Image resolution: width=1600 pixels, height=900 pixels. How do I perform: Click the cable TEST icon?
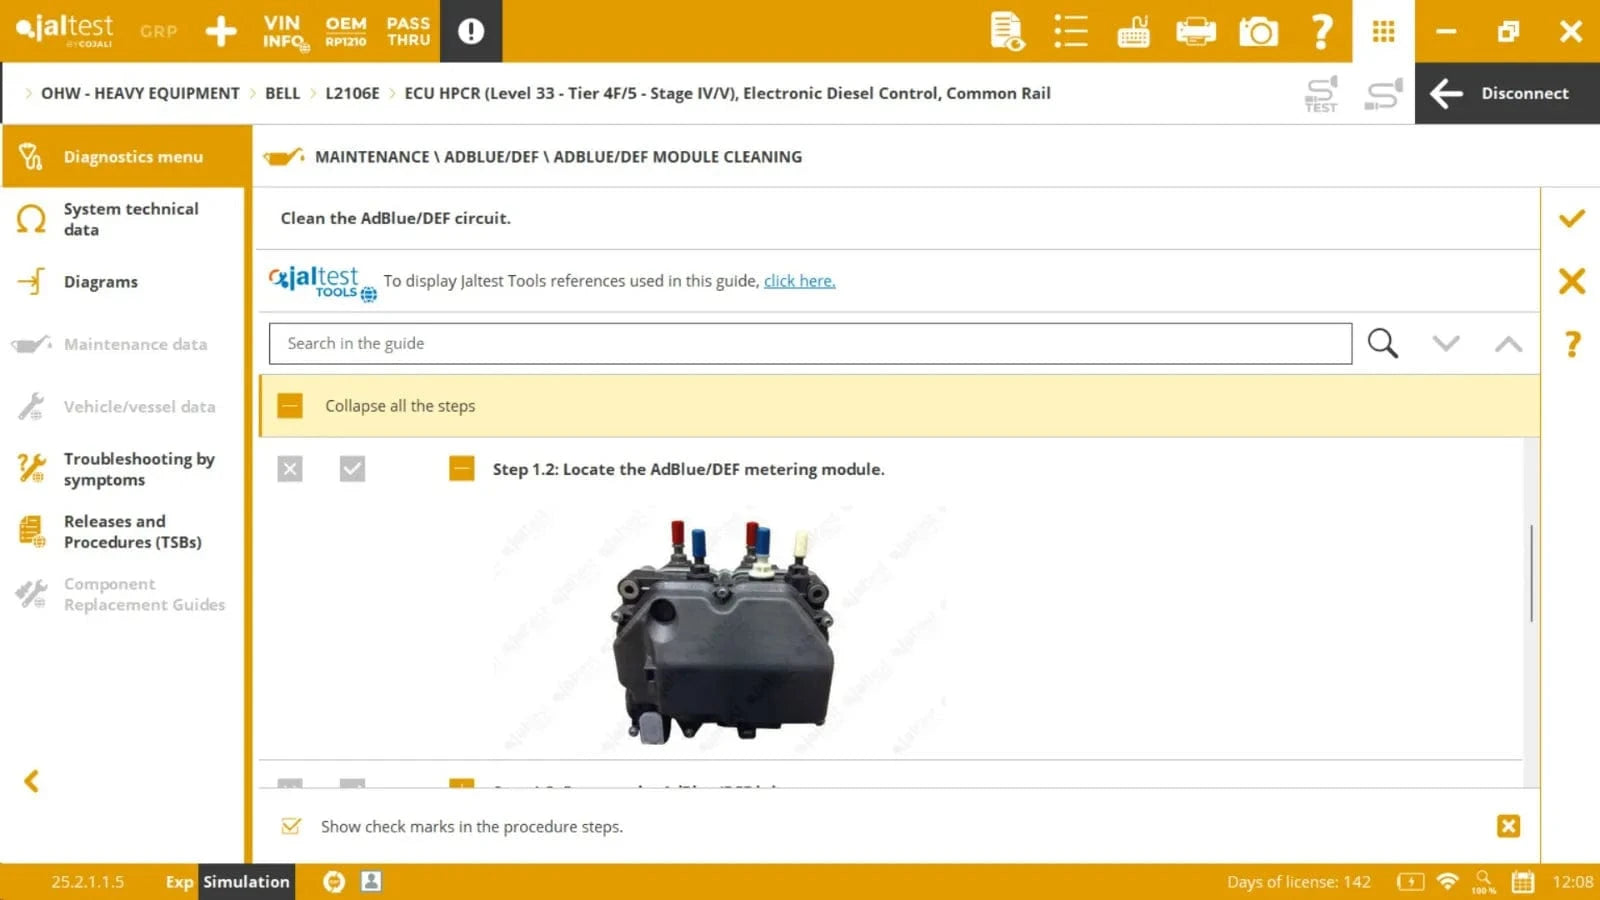pos(1321,94)
